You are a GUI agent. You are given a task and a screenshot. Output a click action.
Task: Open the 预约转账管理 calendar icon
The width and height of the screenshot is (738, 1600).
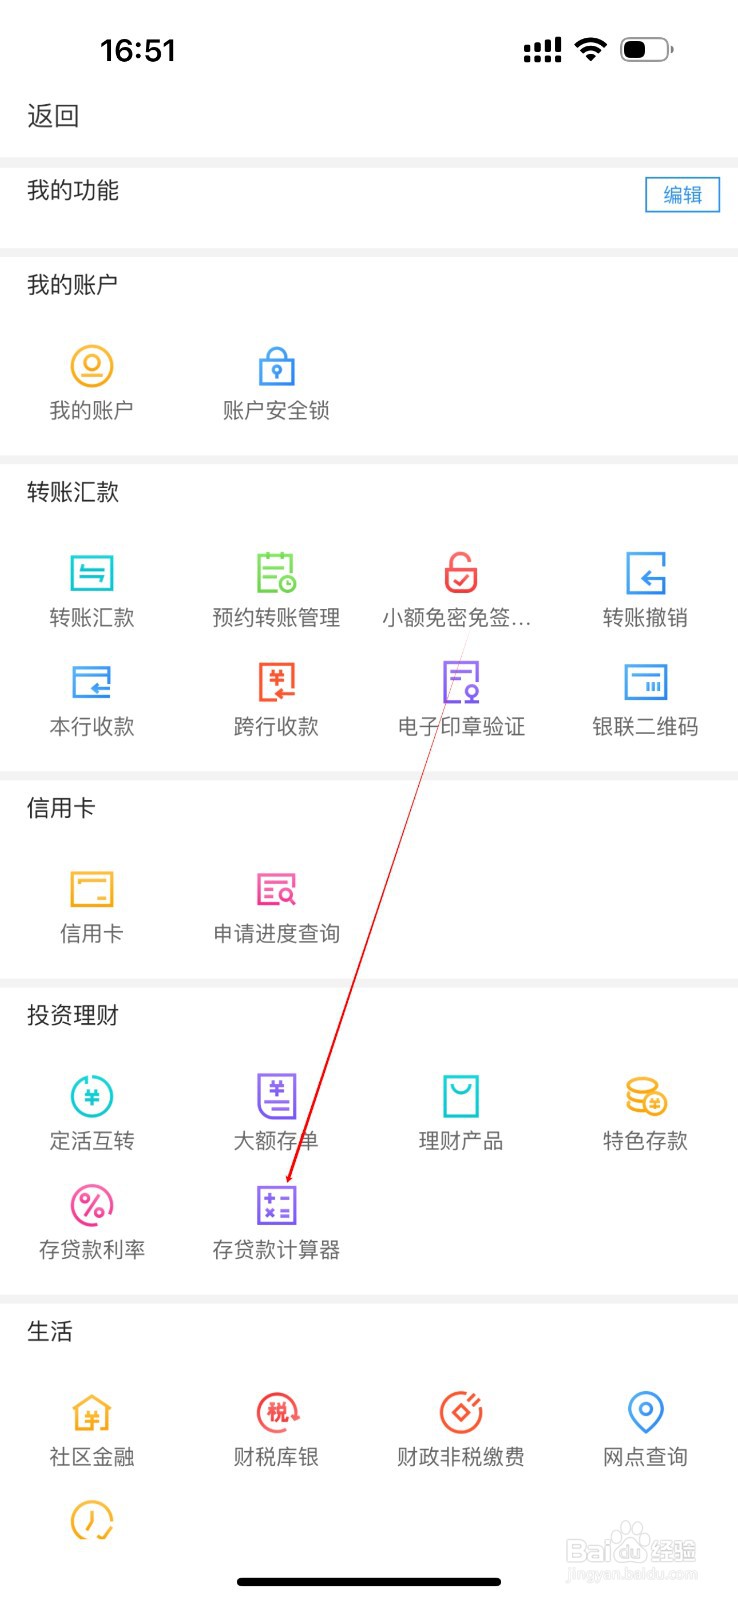(x=276, y=573)
